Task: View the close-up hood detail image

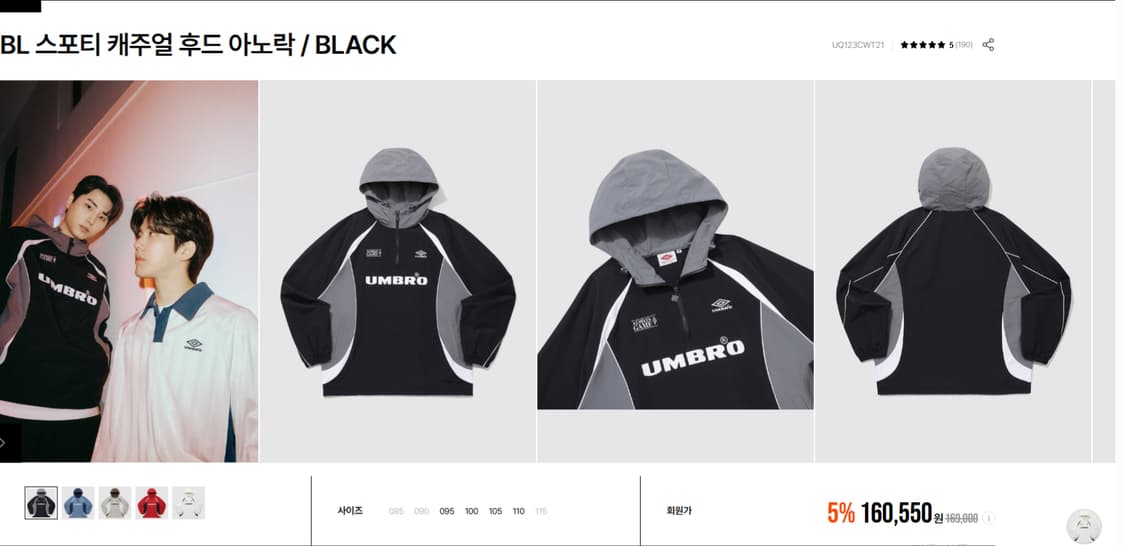Action: coord(675,271)
